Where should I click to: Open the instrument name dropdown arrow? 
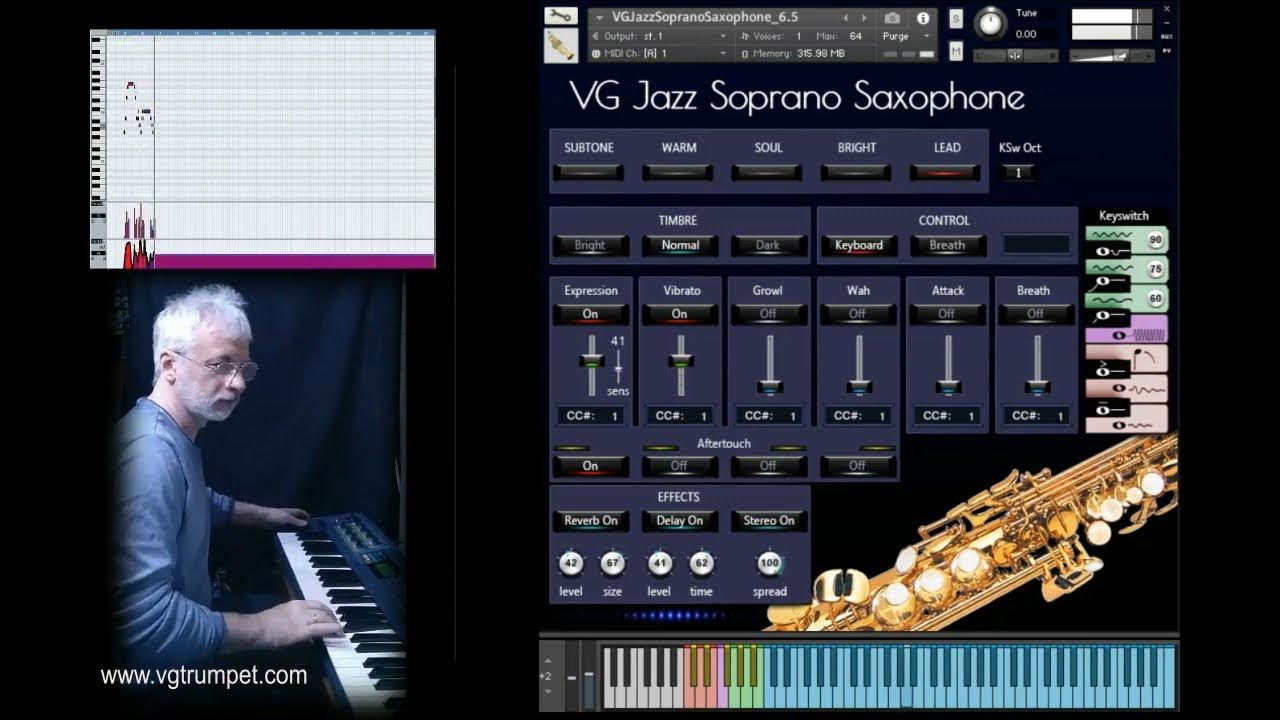(x=600, y=17)
